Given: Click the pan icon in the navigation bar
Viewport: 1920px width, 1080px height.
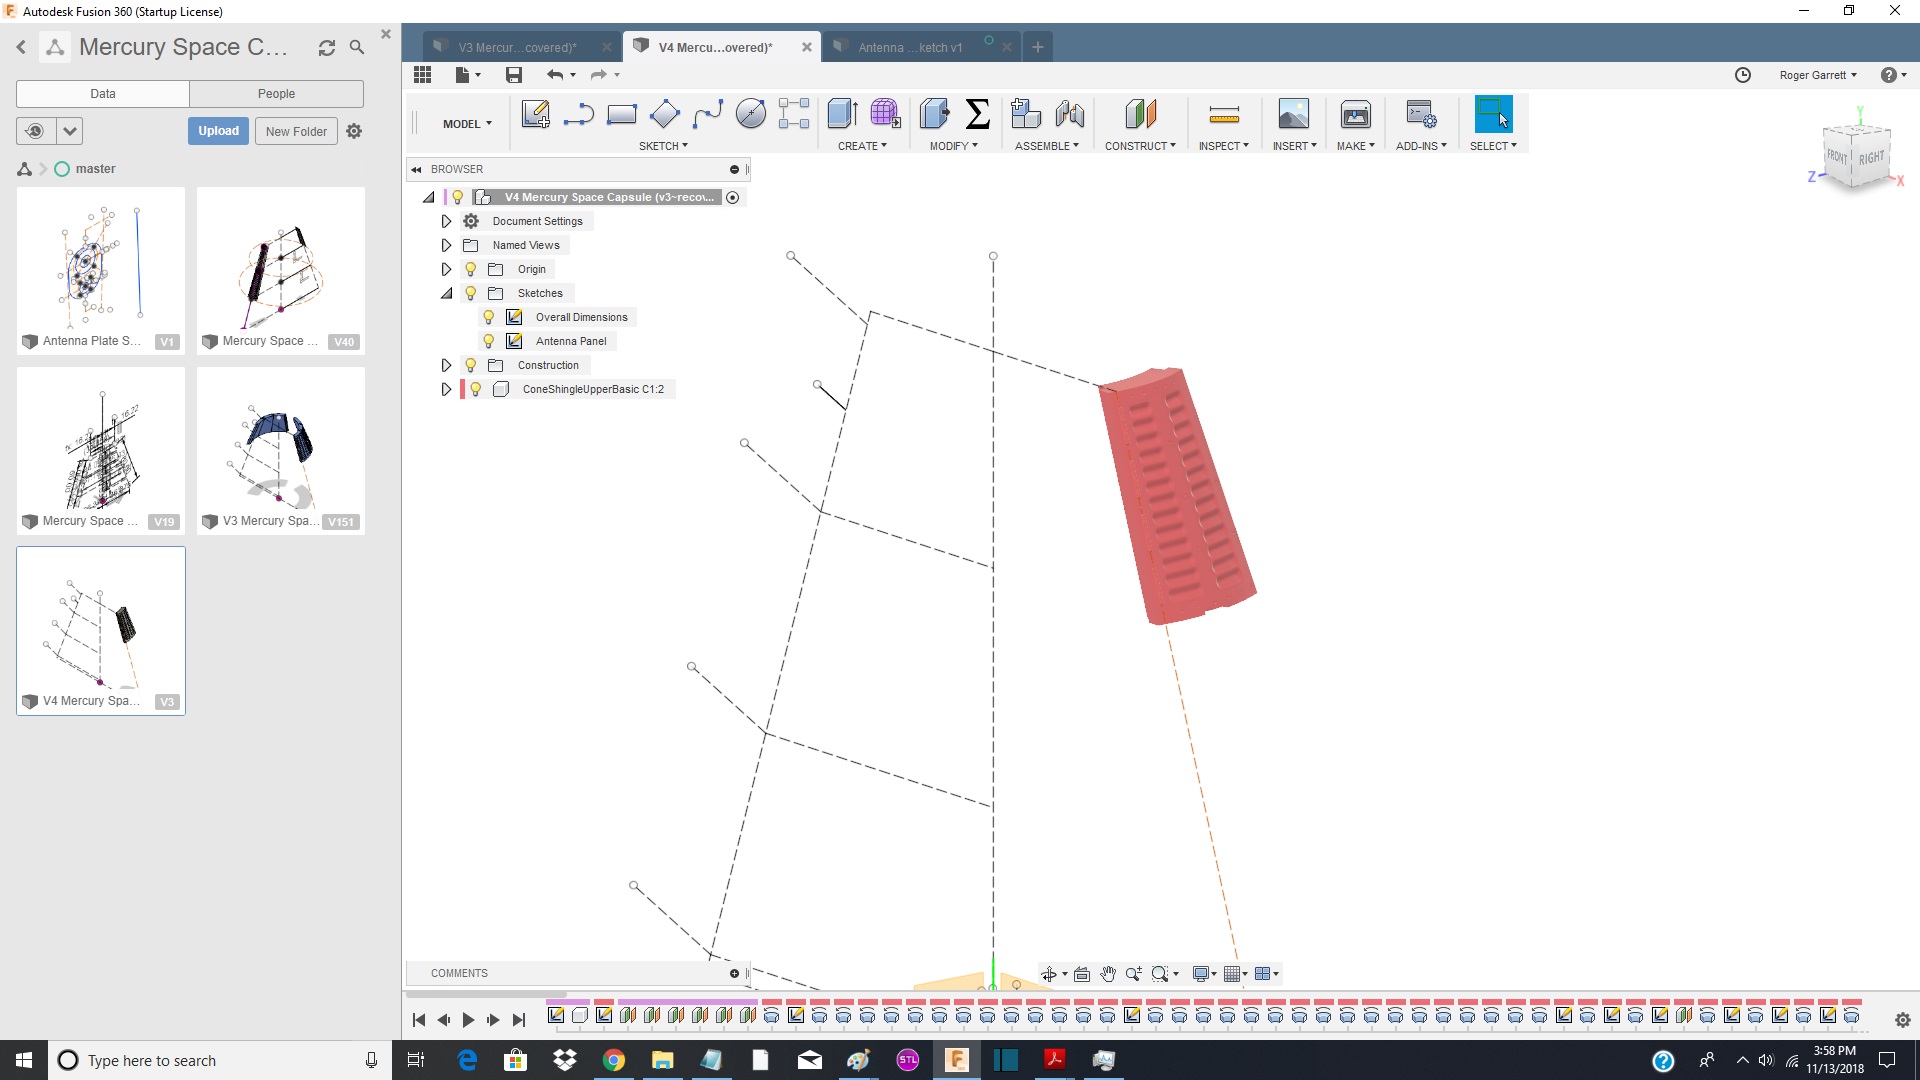Looking at the screenshot, I should point(1108,973).
